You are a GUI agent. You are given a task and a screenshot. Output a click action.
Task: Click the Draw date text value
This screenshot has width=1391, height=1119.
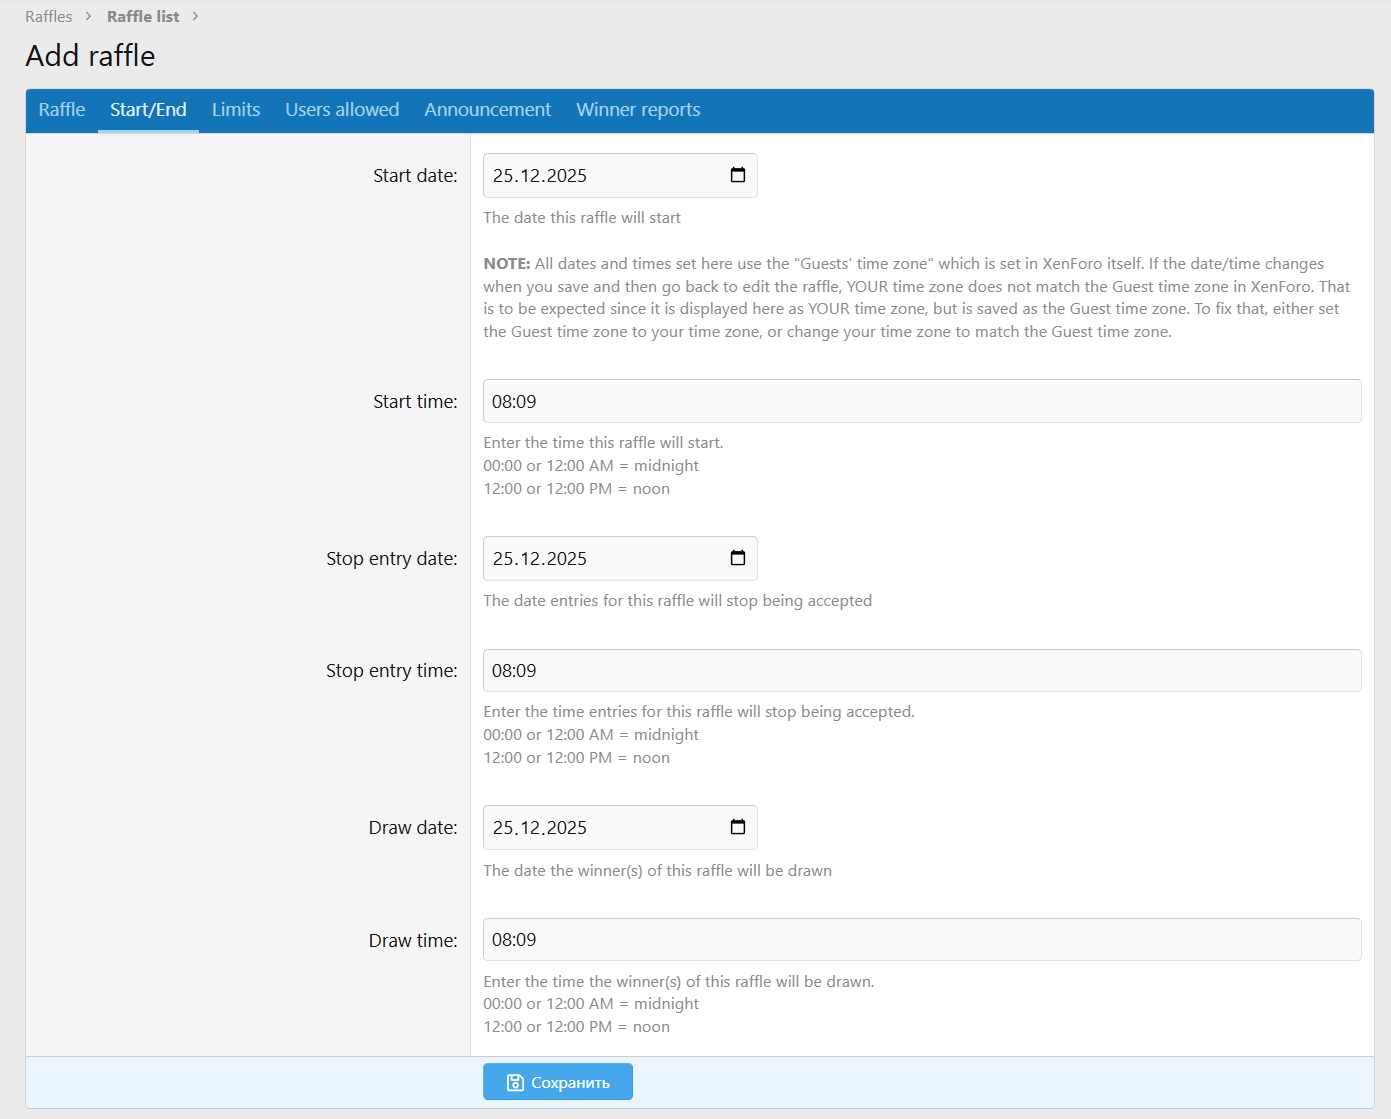[x=540, y=828]
